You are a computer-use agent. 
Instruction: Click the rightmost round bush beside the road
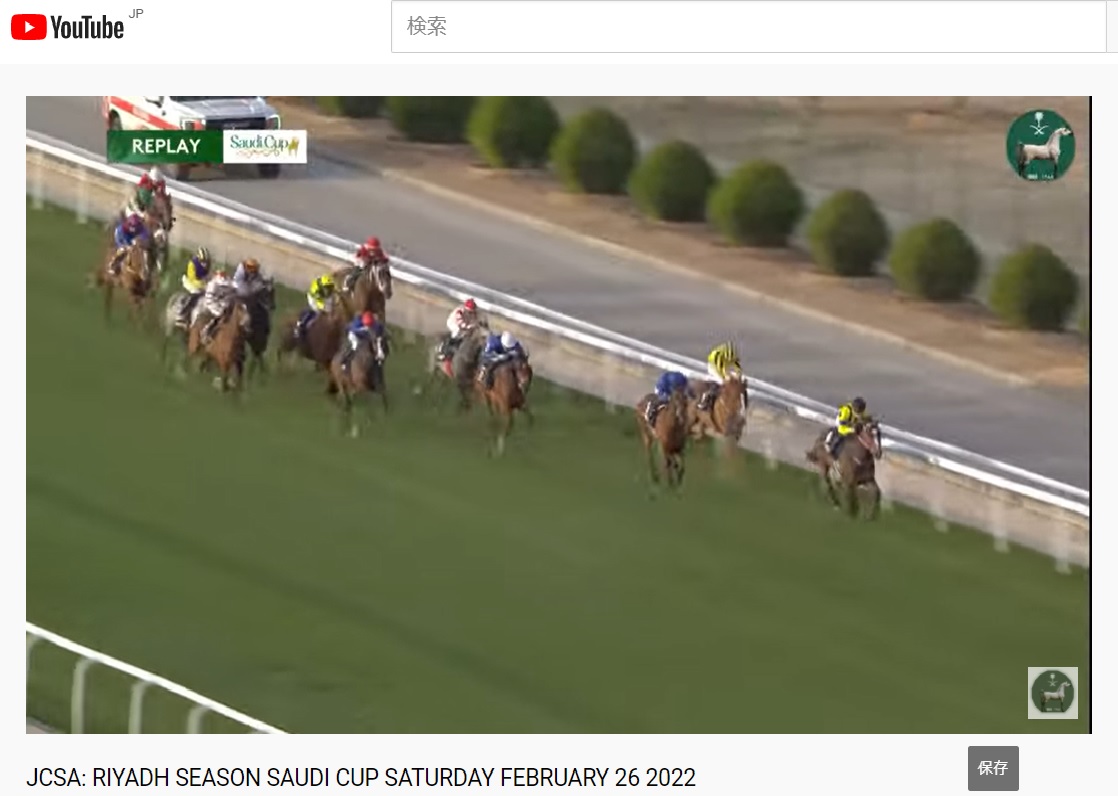[x=1032, y=287]
